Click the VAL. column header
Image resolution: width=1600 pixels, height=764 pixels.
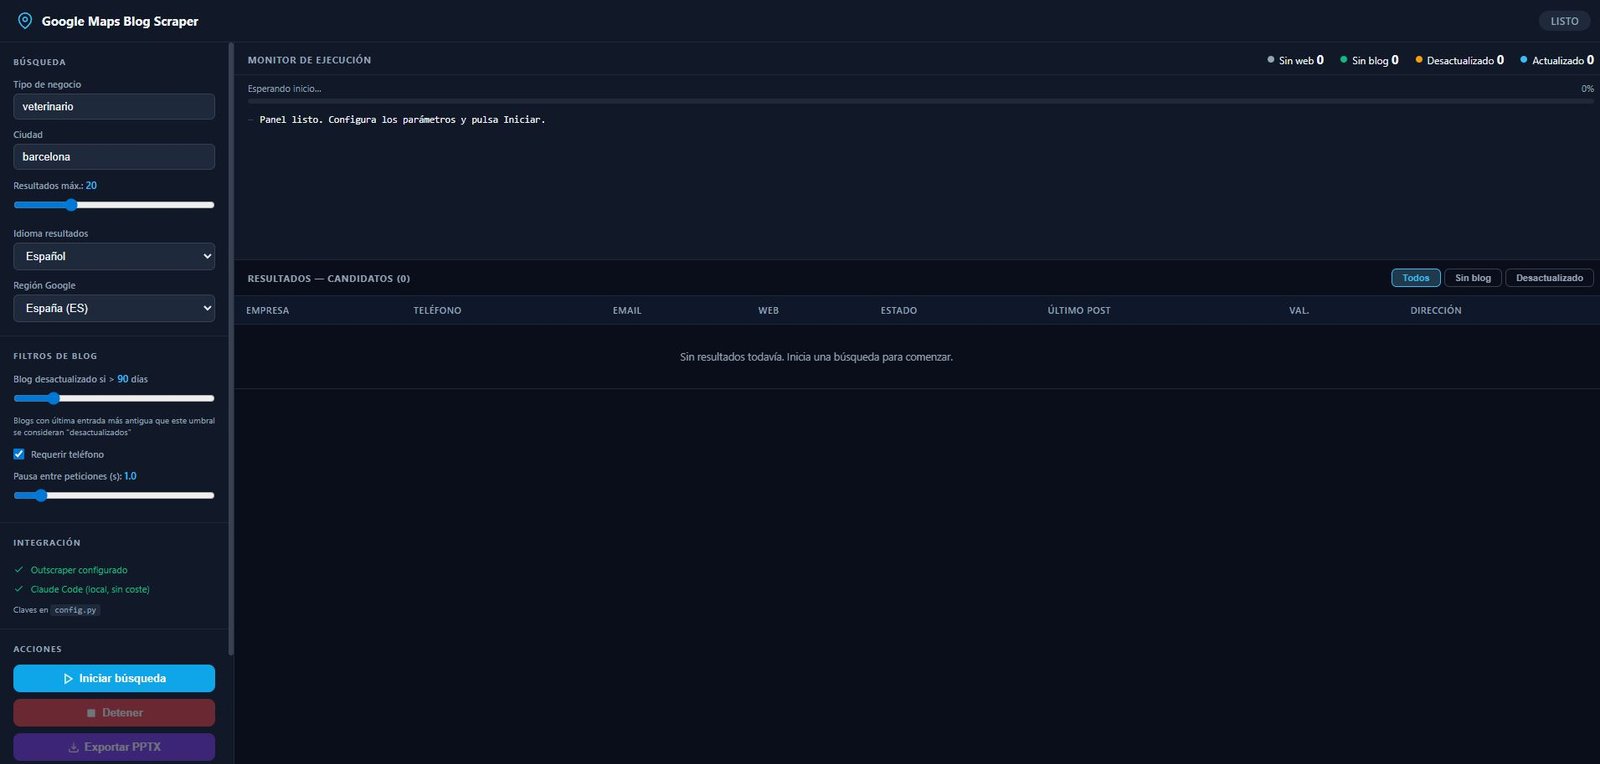tap(1299, 311)
